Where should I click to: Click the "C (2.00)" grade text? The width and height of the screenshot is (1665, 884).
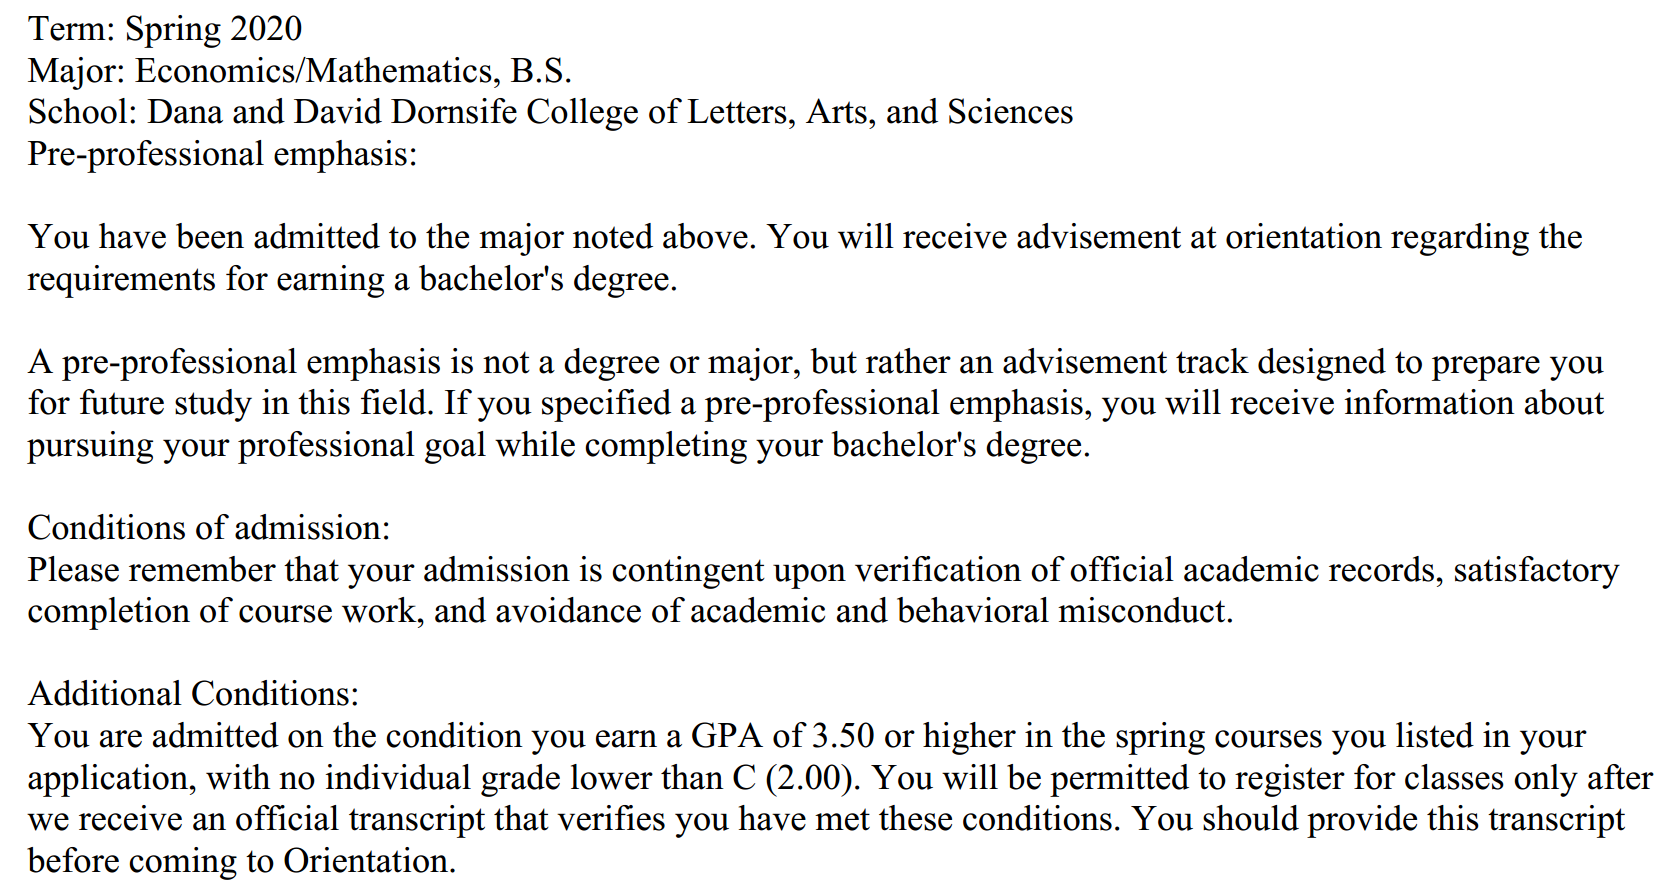coord(794,778)
